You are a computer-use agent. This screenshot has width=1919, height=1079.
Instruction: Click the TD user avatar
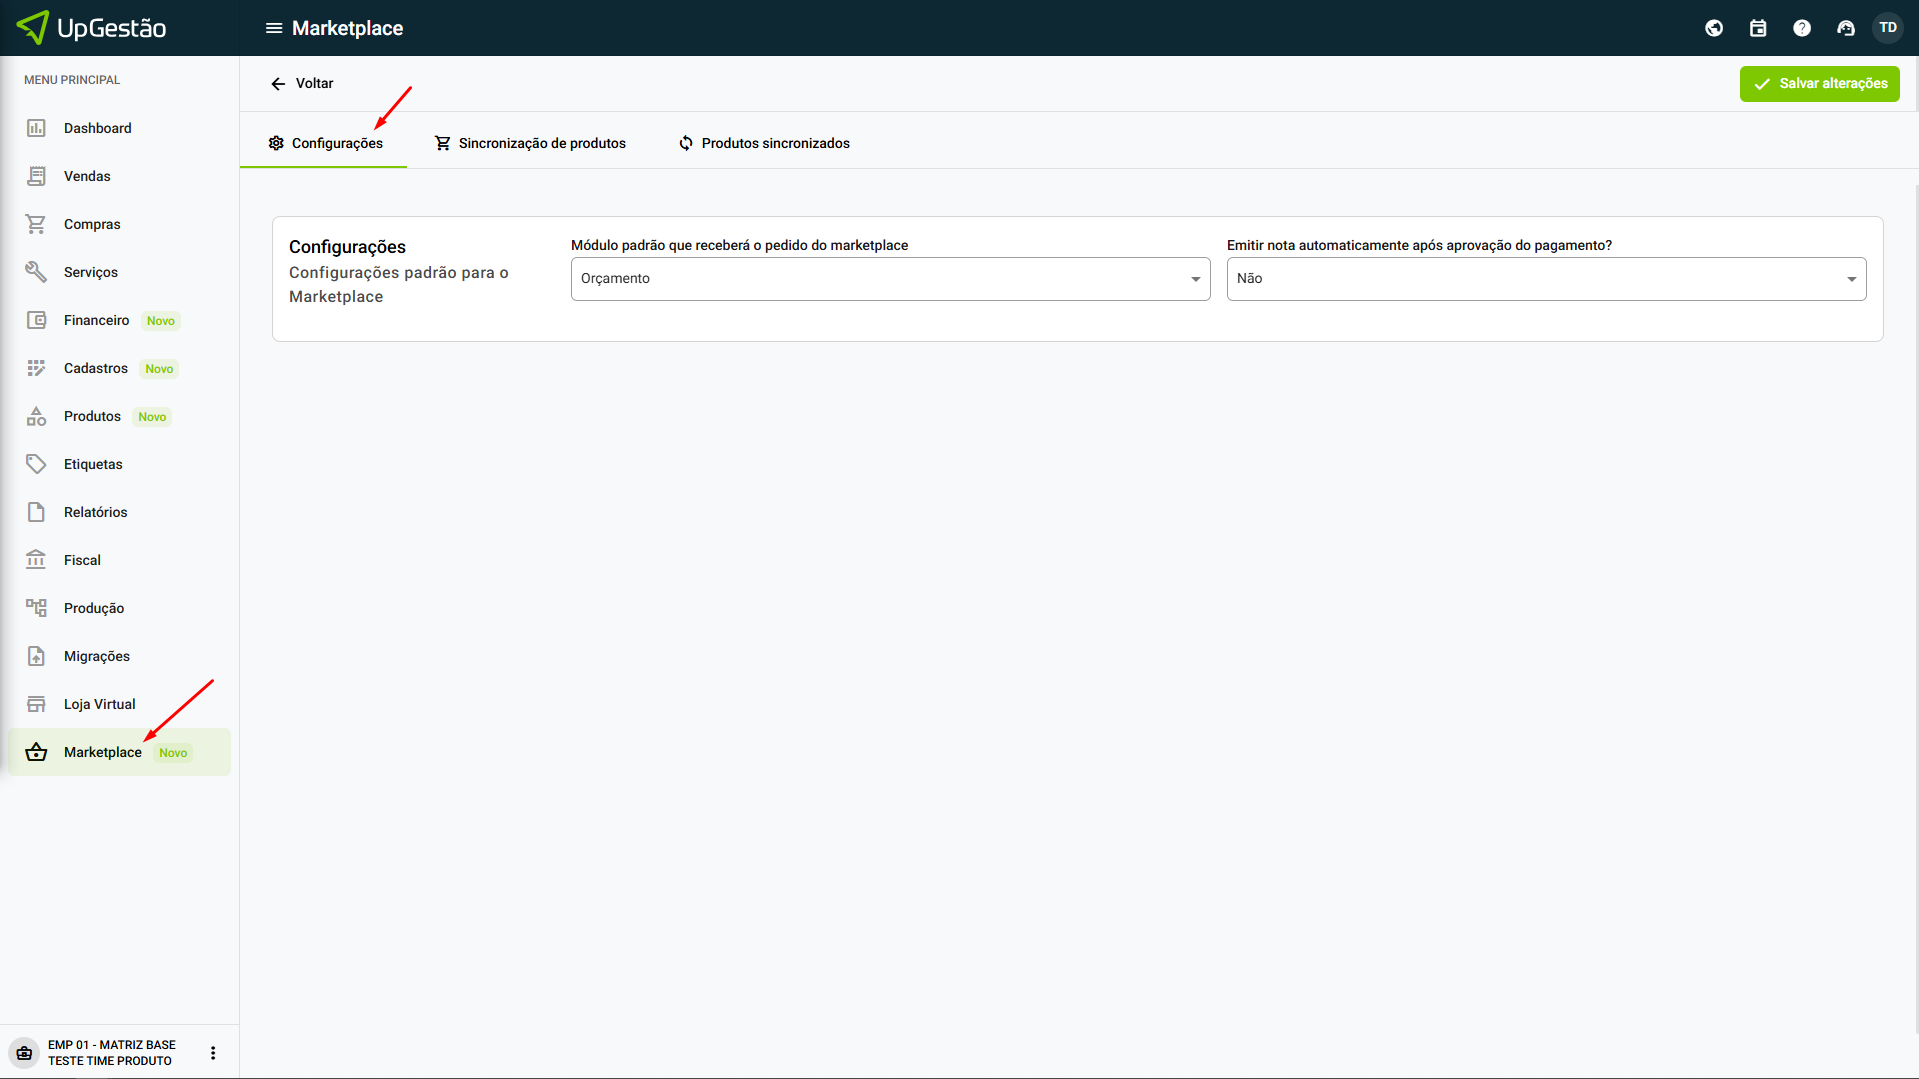click(1888, 28)
